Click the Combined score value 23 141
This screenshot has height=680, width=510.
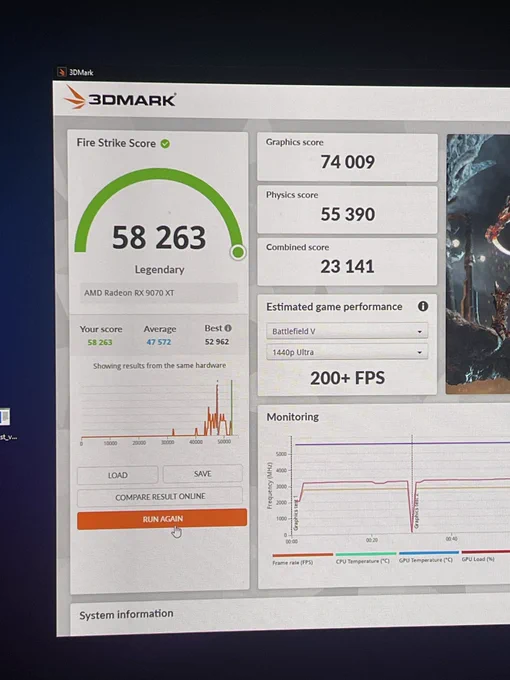[x=347, y=266]
